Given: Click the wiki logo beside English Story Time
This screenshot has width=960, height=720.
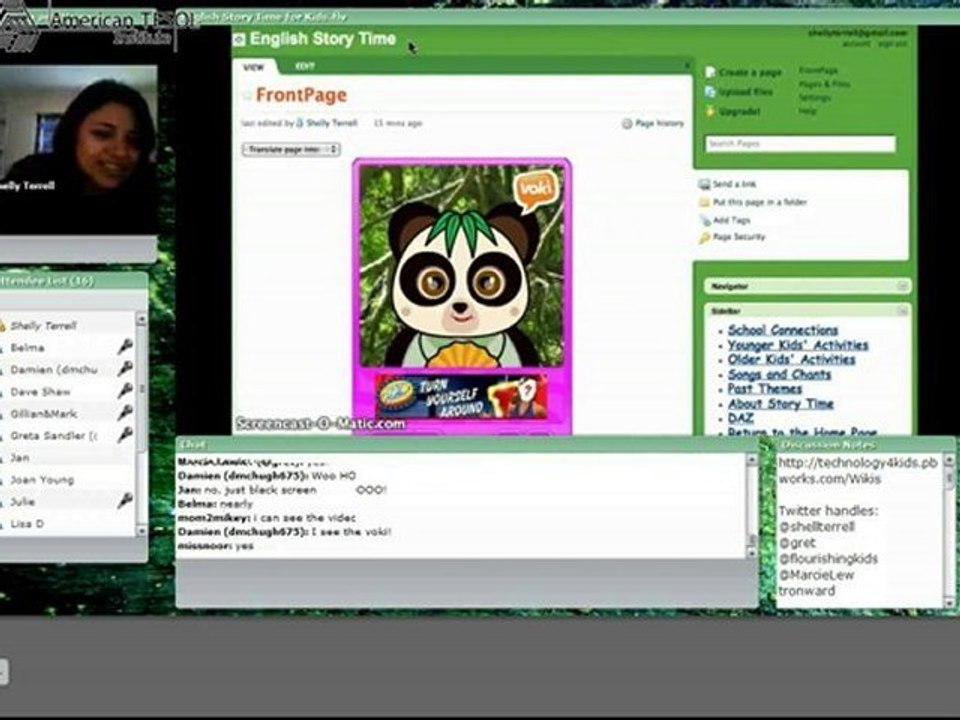Looking at the screenshot, I should 239,40.
